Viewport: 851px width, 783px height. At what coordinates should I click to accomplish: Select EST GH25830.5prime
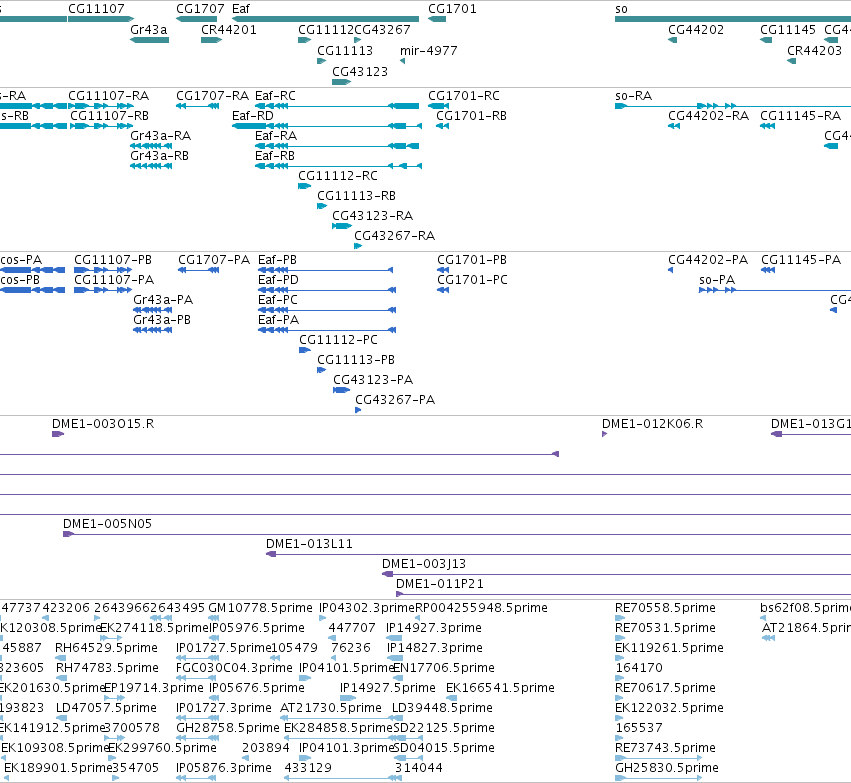click(x=666, y=768)
